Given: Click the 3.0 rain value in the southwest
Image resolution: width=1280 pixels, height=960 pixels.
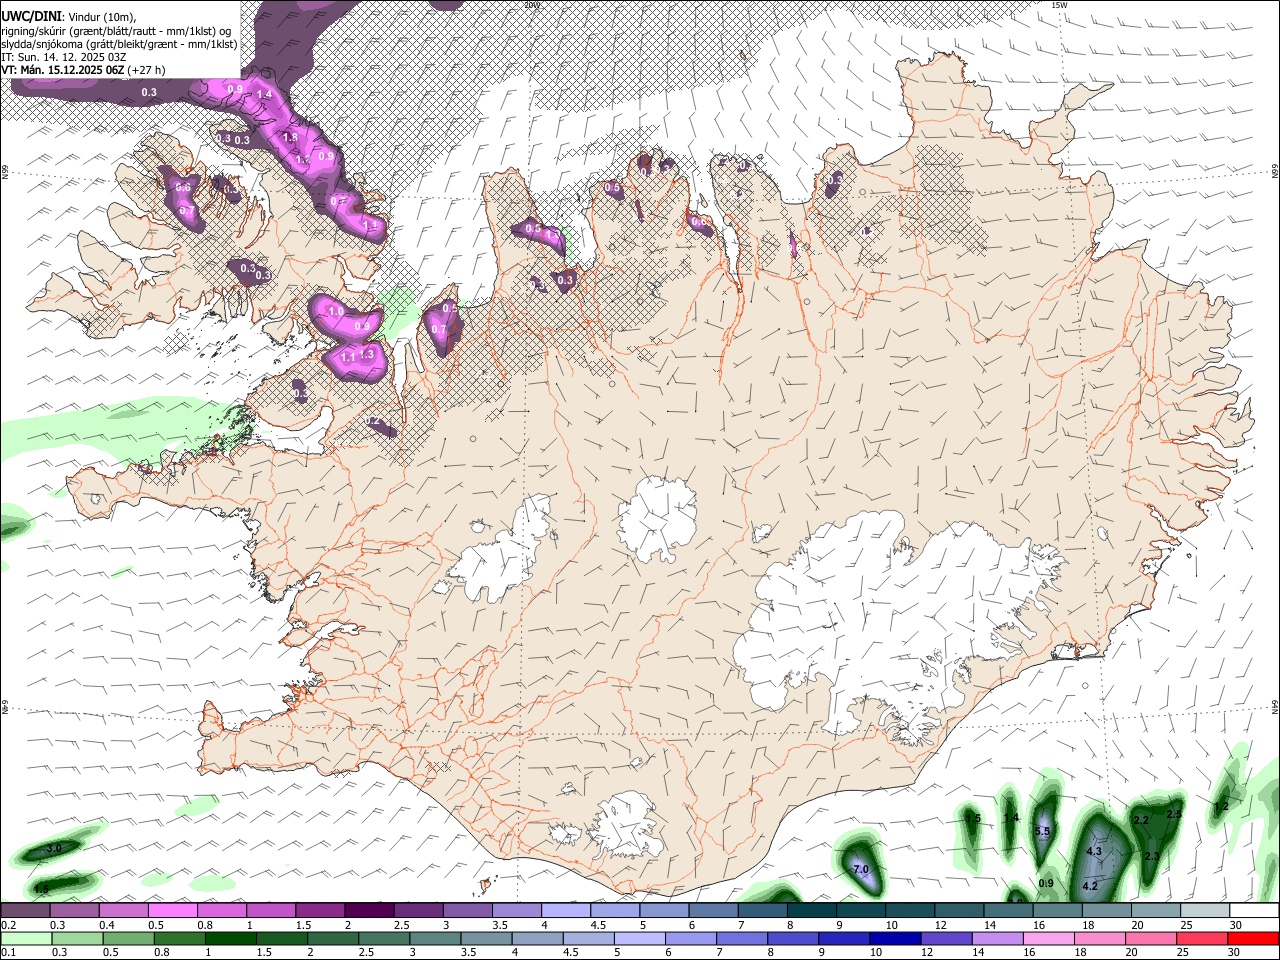Looking at the screenshot, I should click(54, 847).
